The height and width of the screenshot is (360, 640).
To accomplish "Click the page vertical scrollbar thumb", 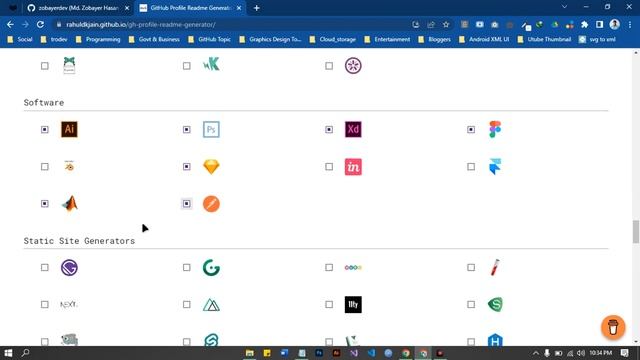I will point(636,231).
